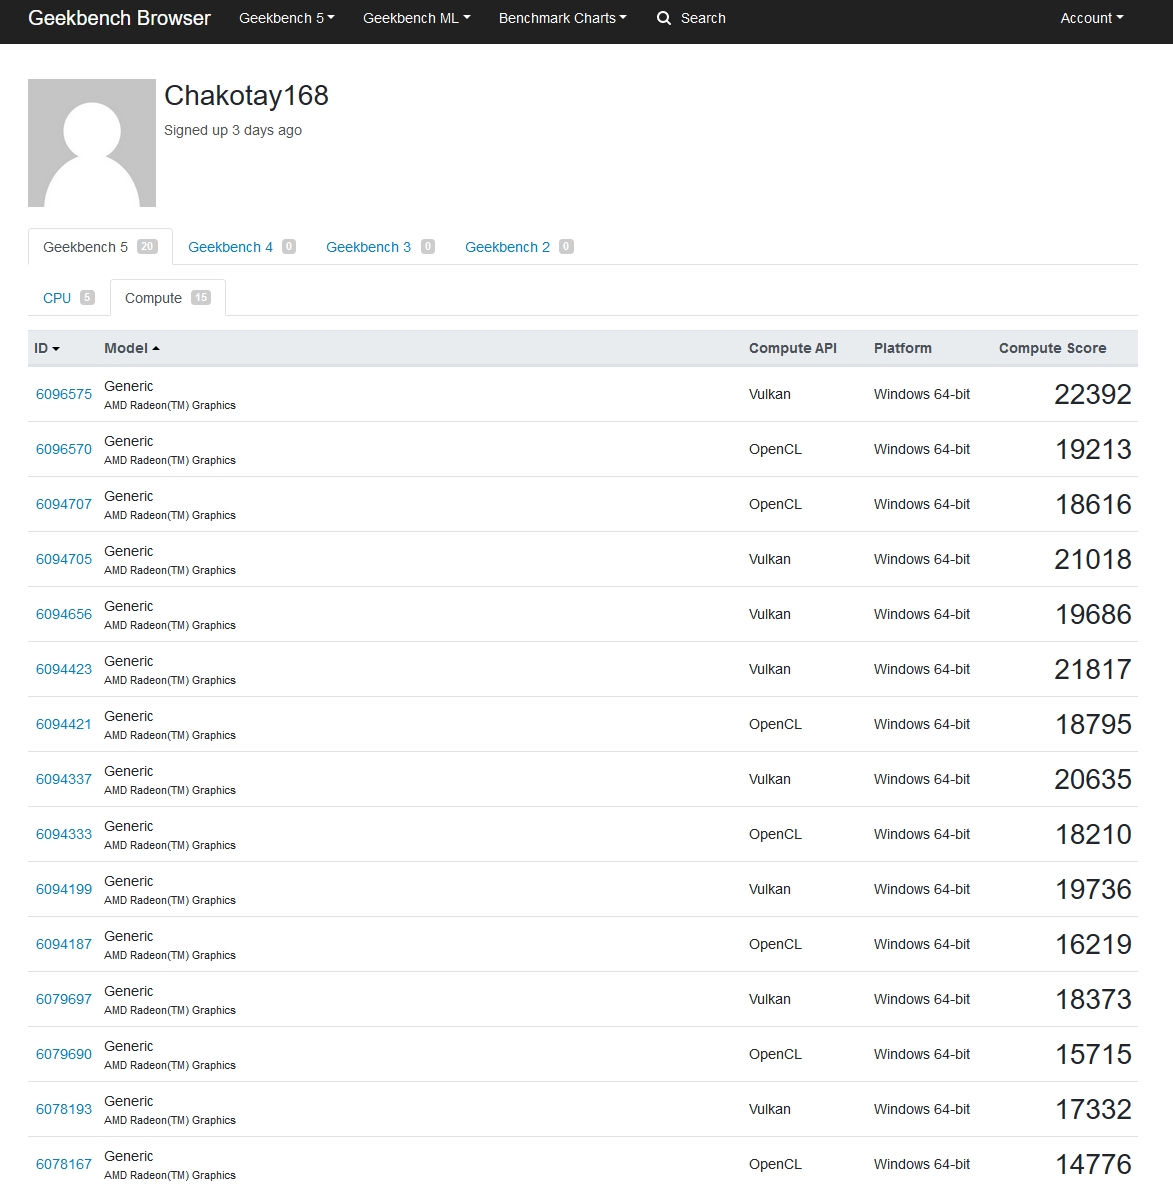Open result ID 6094705
Image resolution: width=1173 pixels, height=1199 pixels.
63,560
